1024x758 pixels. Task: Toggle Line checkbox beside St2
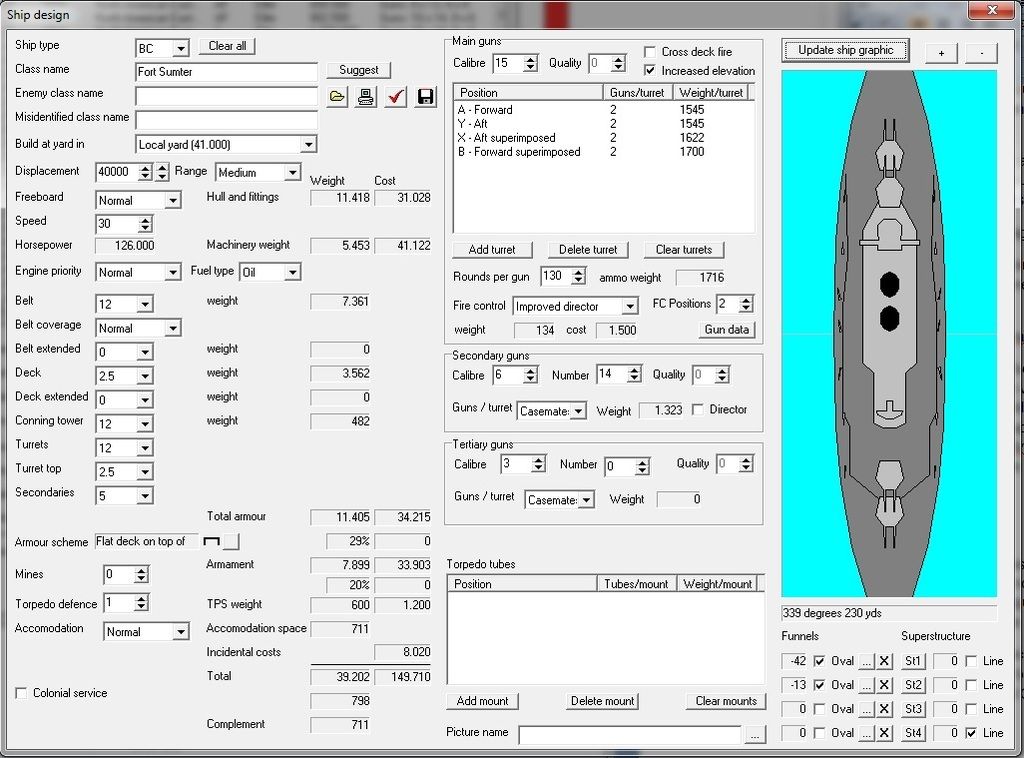coord(971,685)
